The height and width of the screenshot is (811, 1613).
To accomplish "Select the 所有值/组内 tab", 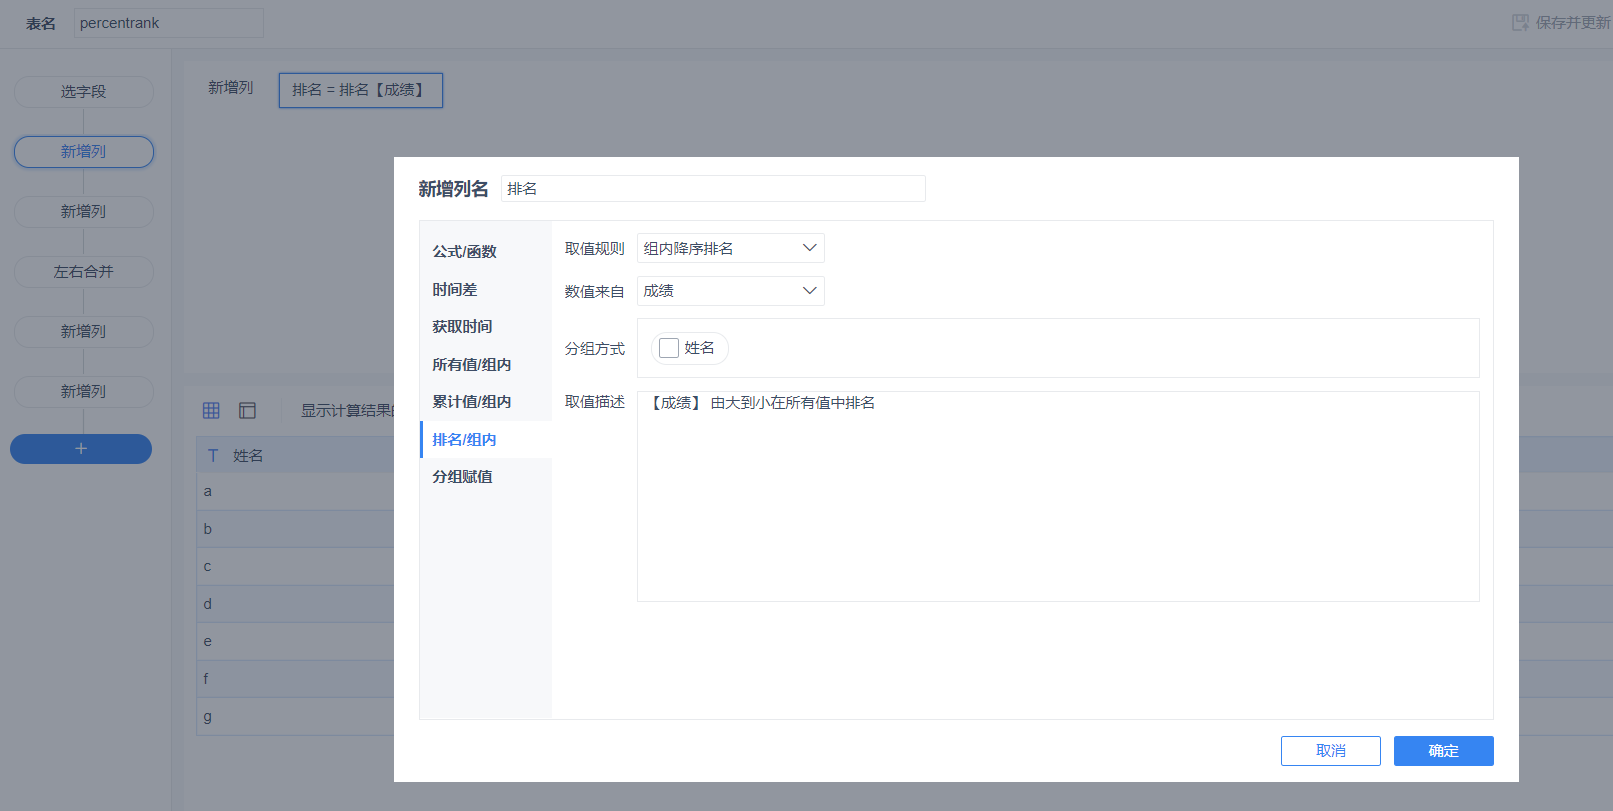I will (486, 364).
